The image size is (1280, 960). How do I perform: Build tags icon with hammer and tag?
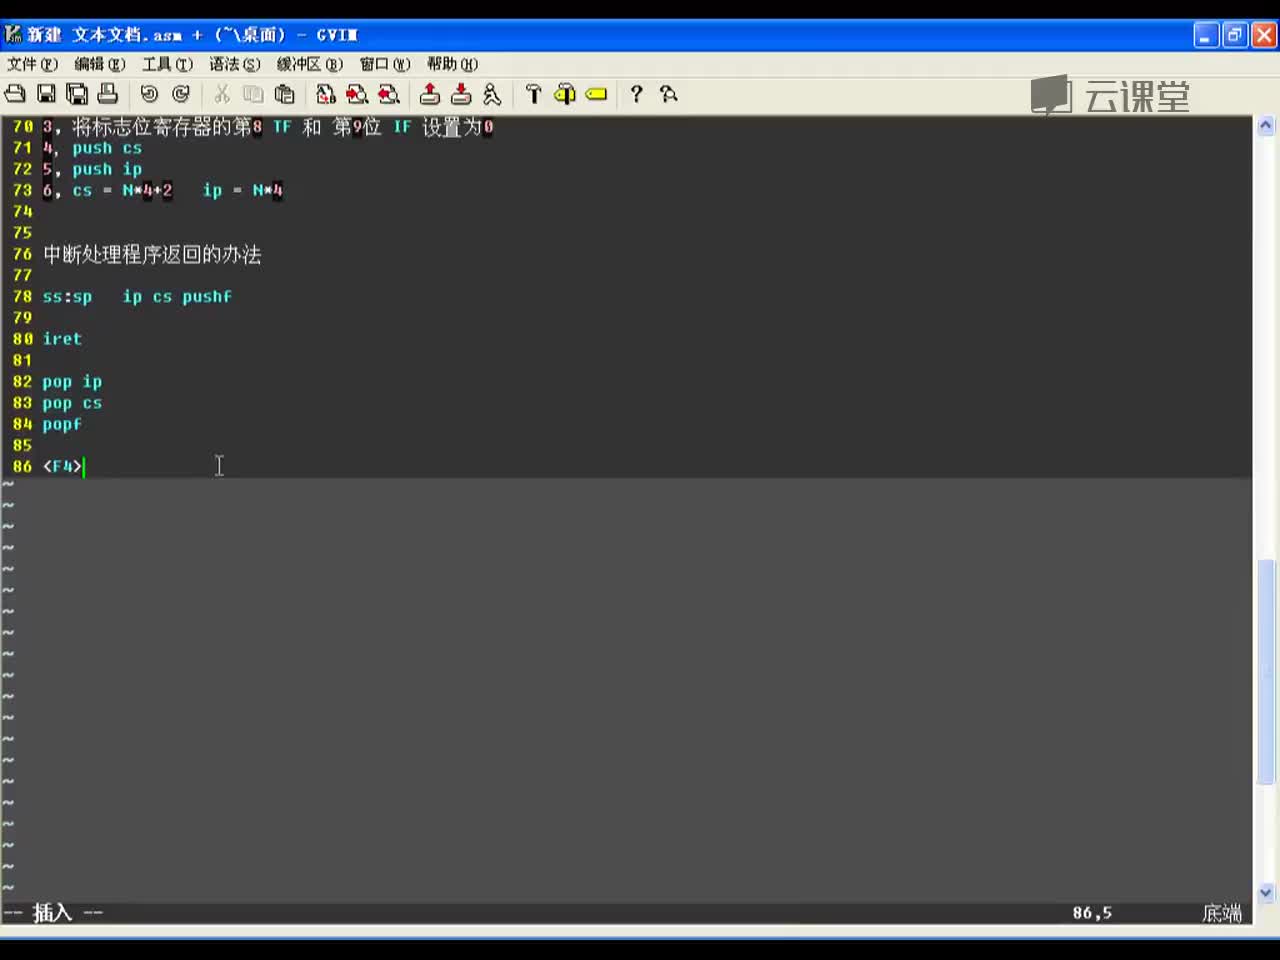click(565, 94)
